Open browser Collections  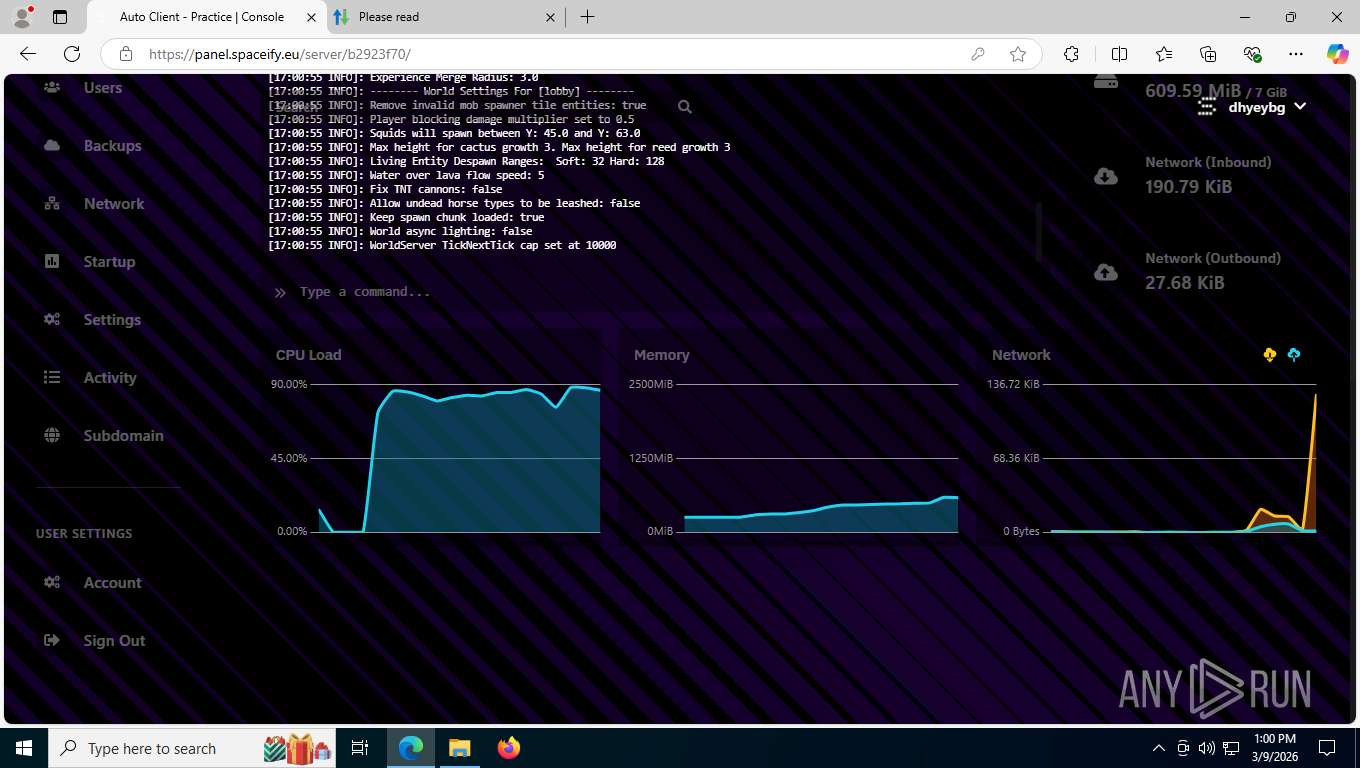pos(1208,54)
